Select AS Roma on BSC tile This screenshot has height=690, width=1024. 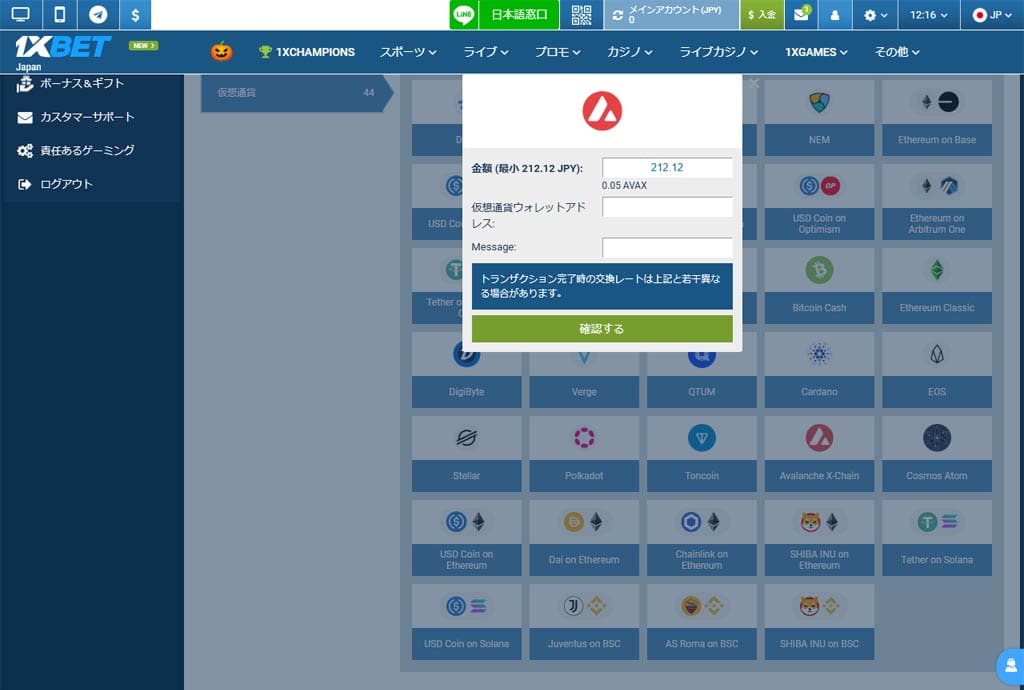pyautogui.click(x=701, y=622)
